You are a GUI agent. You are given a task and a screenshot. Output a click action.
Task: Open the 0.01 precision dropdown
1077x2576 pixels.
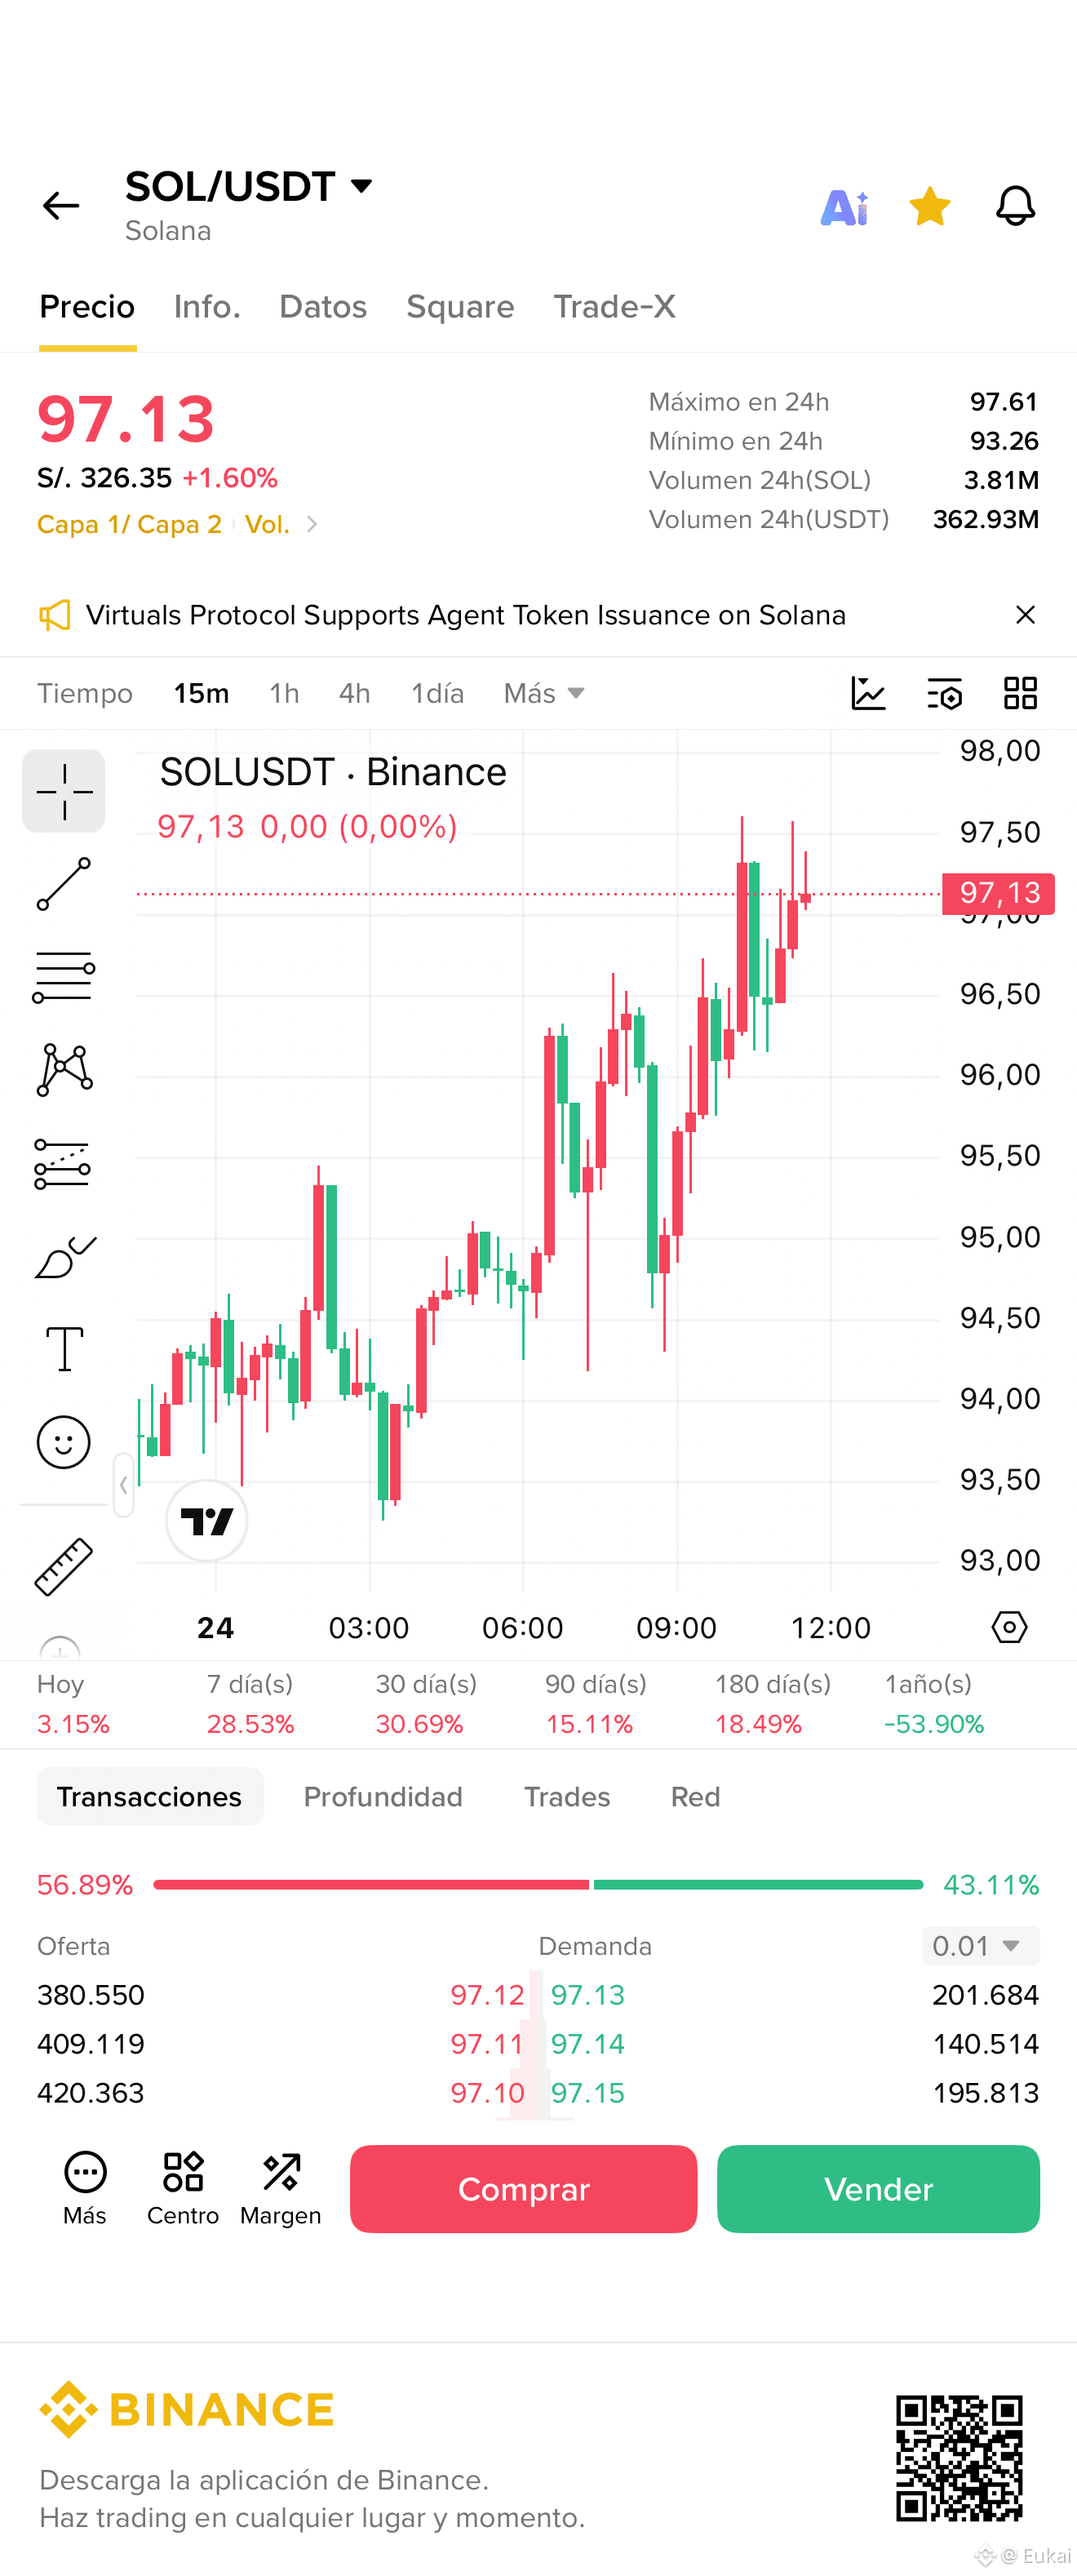(980, 1946)
